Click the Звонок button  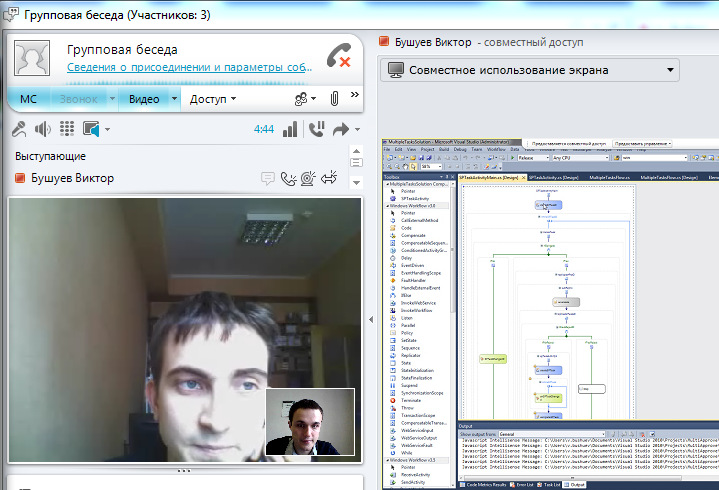pos(78,99)
